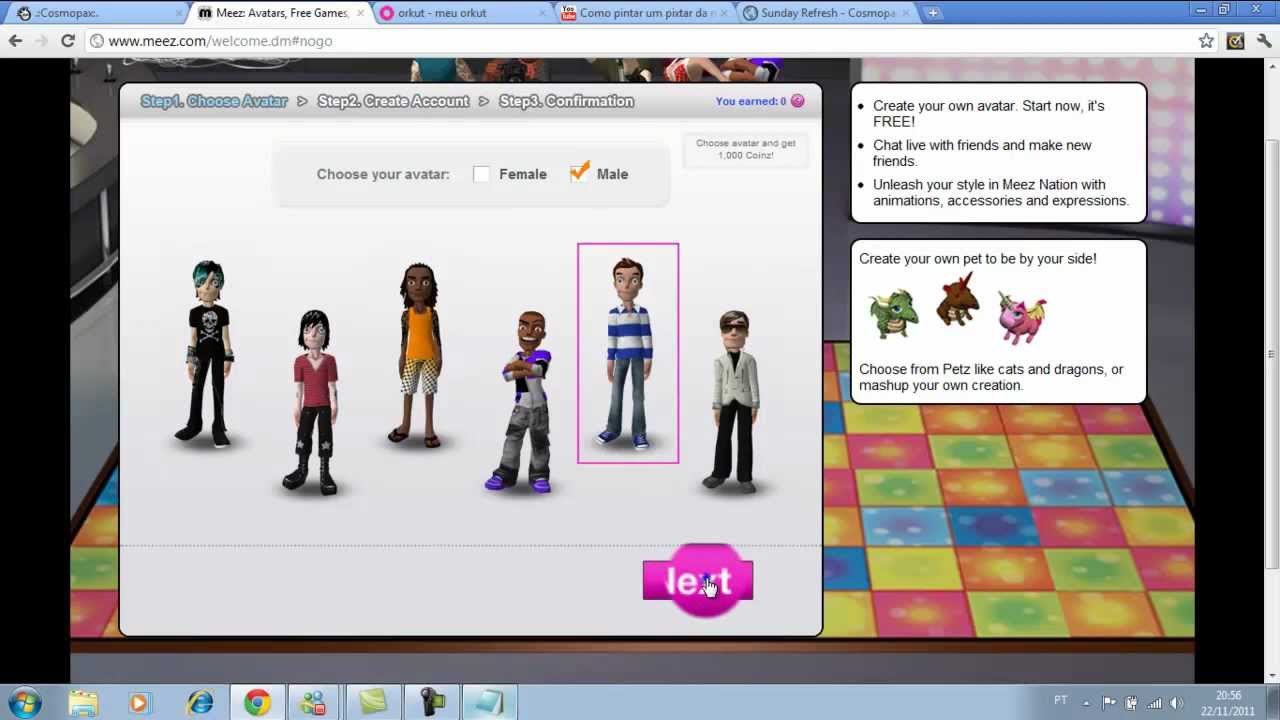Show hidden system tray icons
This screenshot has height=720, width=1280.
pyautogui.click(x=1087, y=702)
